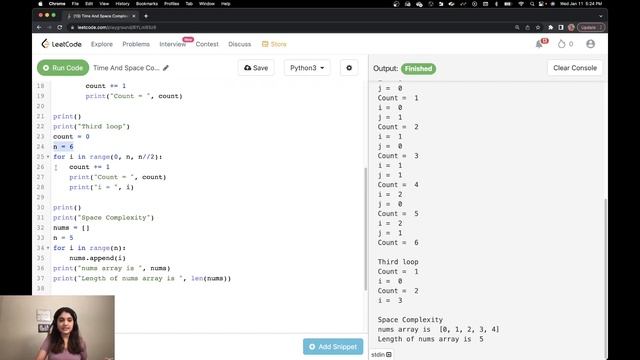Open the Interview section
The width and height of the screenshot is (640, 360).
click(x=172, y=44)
